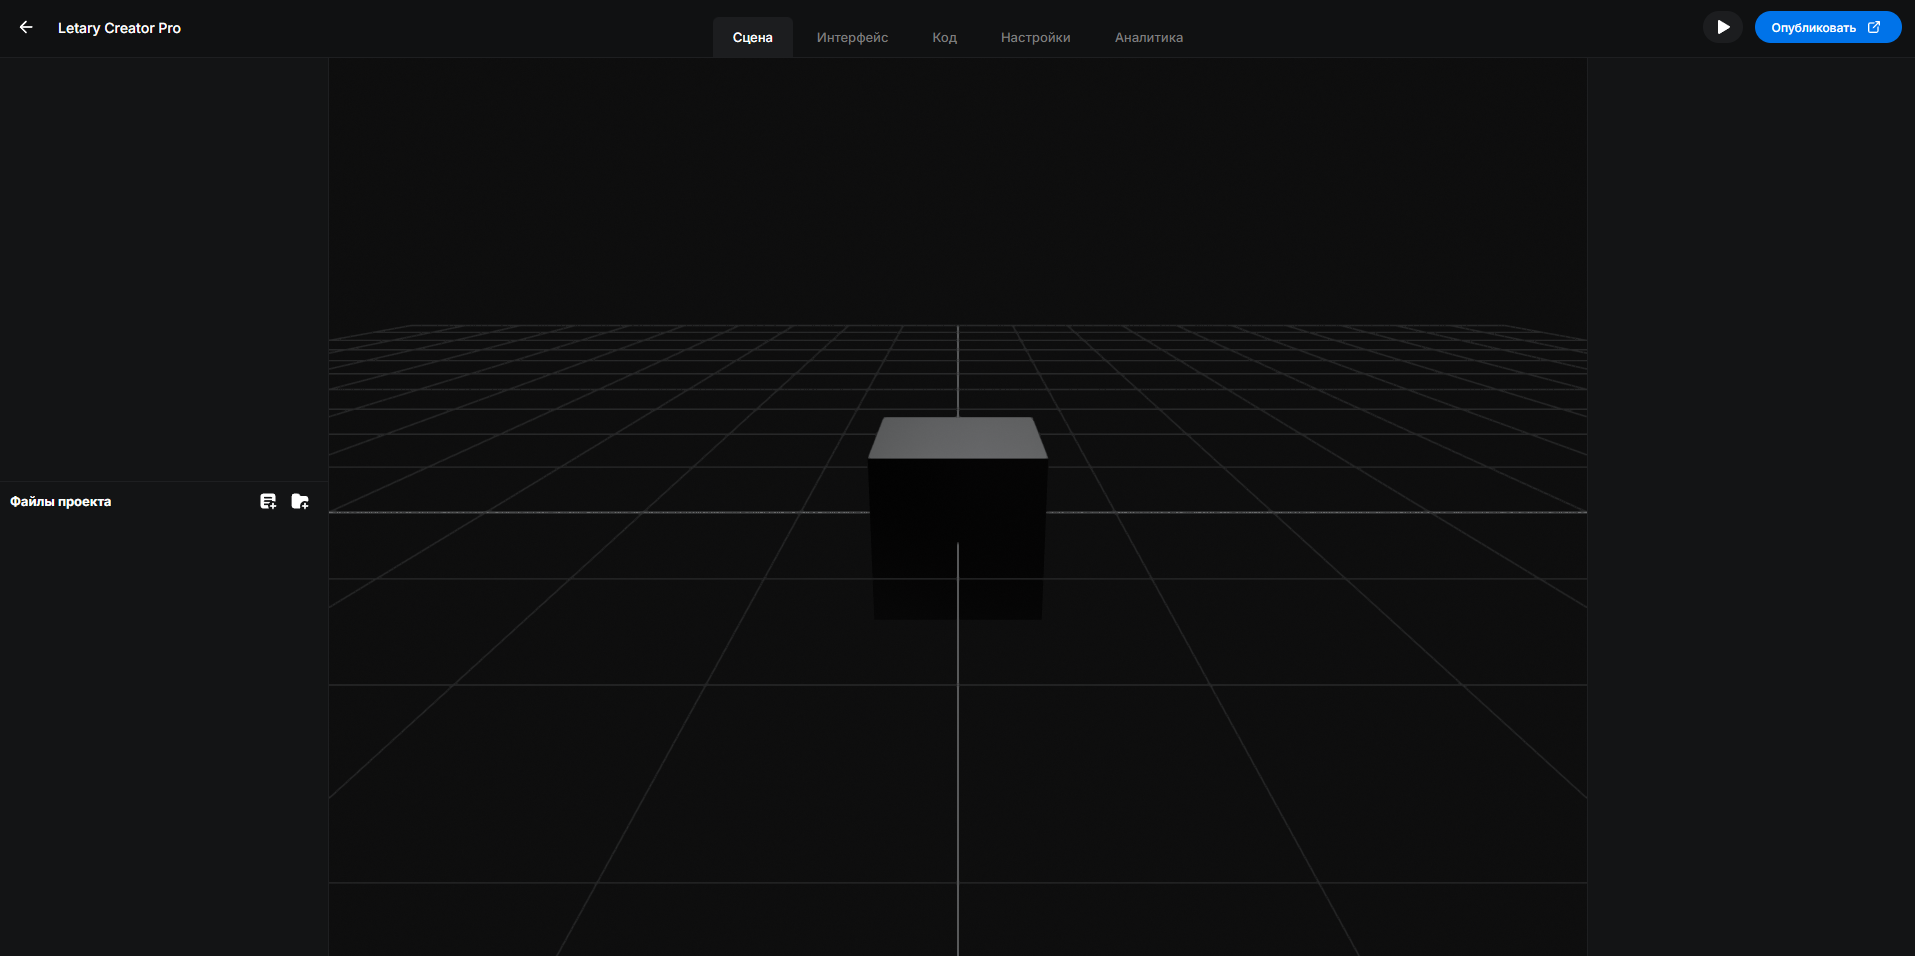Click the Опубликовать button text
This screenshot has width=1915, height=956.
(1812, 27)
